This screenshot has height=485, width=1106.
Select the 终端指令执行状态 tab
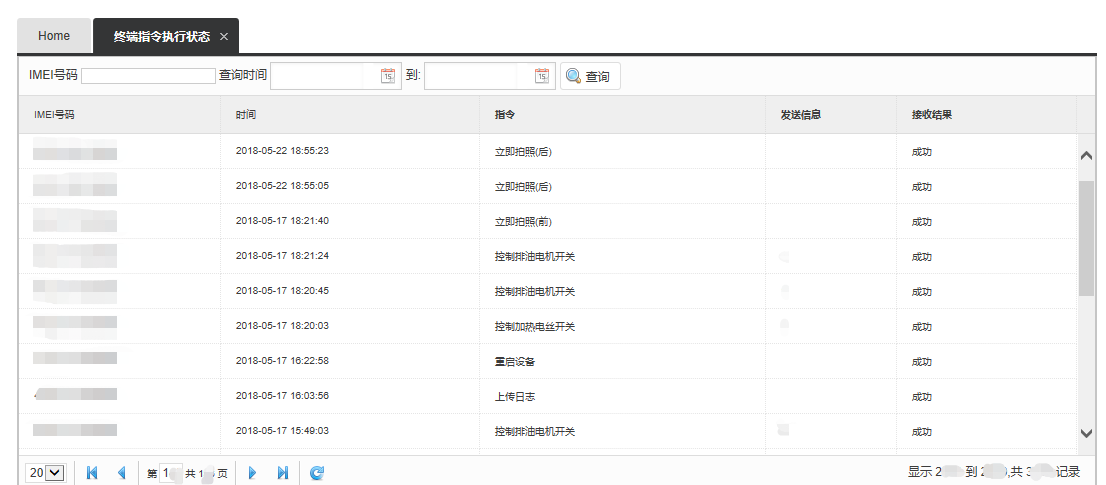[x=162, y=37]
